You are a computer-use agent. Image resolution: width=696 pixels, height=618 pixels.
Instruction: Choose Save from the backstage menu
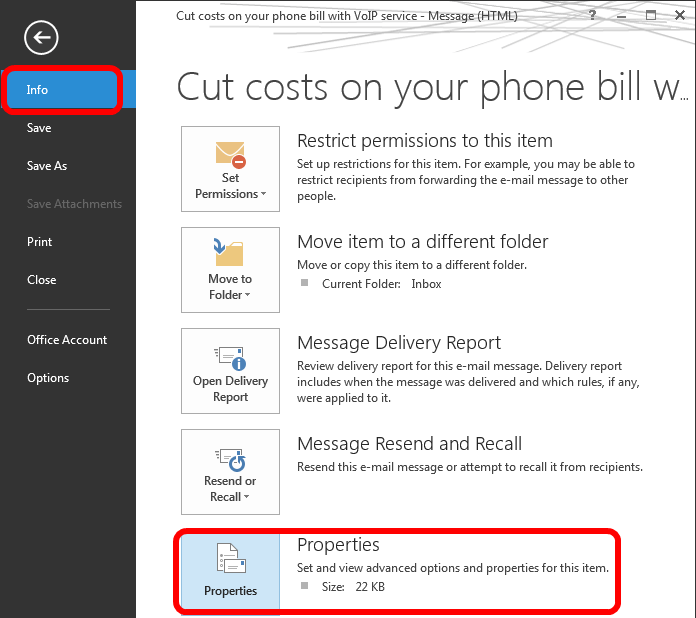pyautogui.click(x=39, y=128)
